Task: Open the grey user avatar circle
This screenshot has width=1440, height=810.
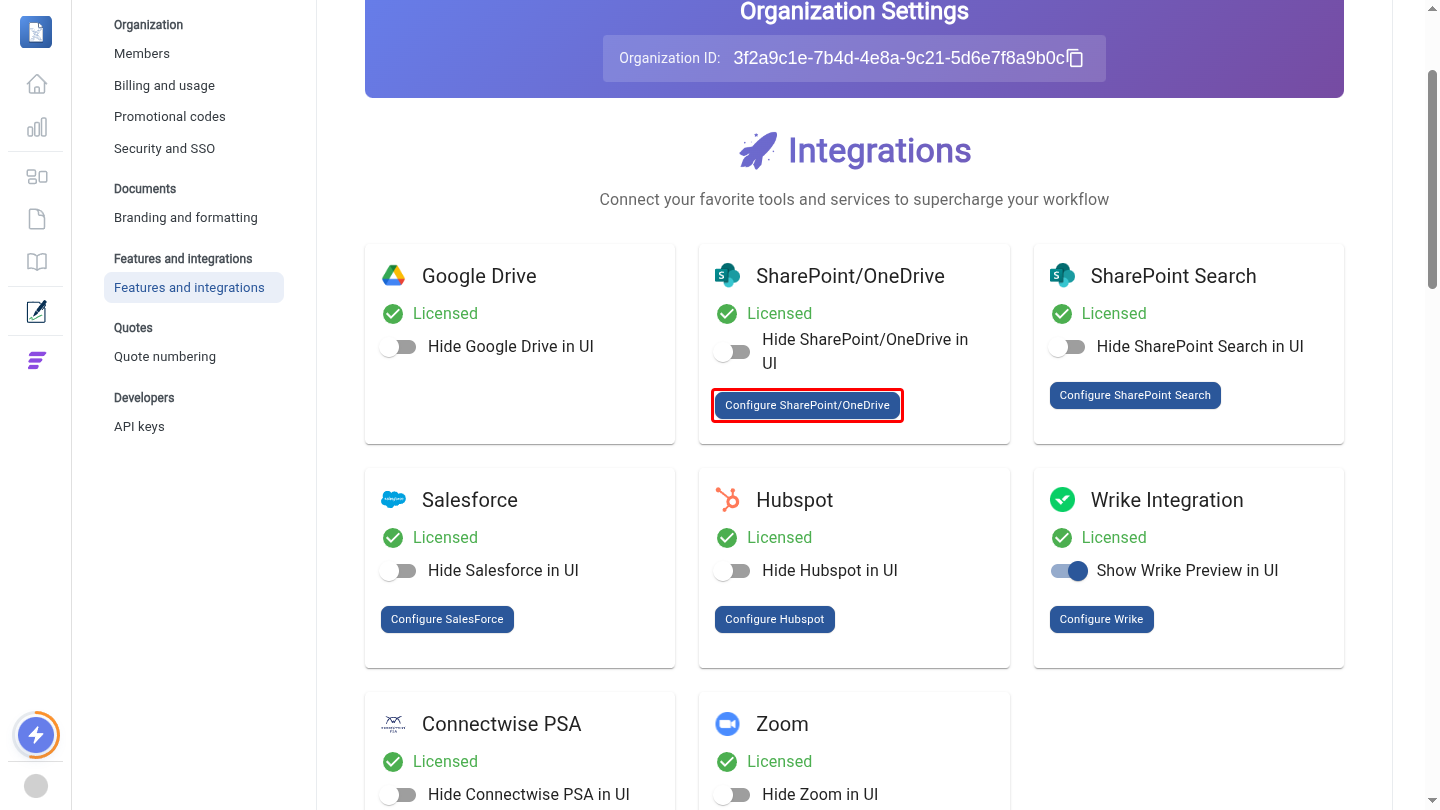Action: click(x=36, y=786)
